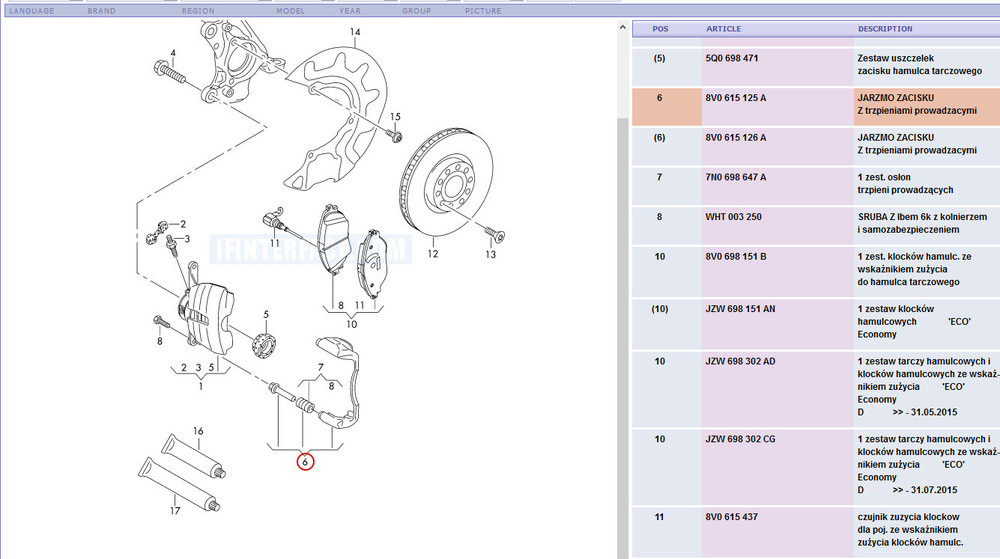The height and width of the screenshot is (559, 1000).
Task: Click the DESCRIPTION column header
Action: pos(885,29)
